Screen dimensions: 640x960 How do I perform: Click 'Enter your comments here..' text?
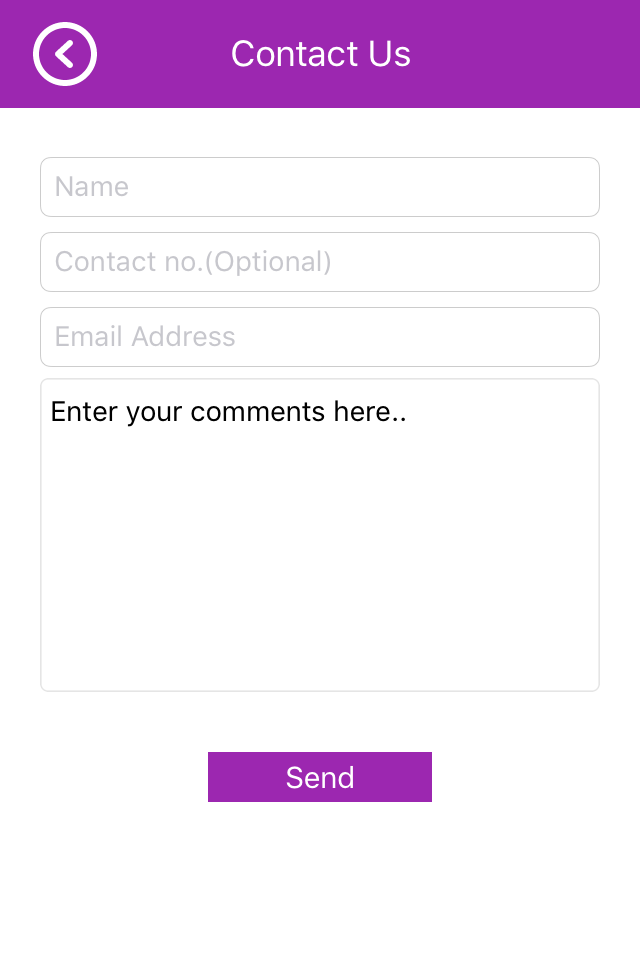[x=228, y=412]
